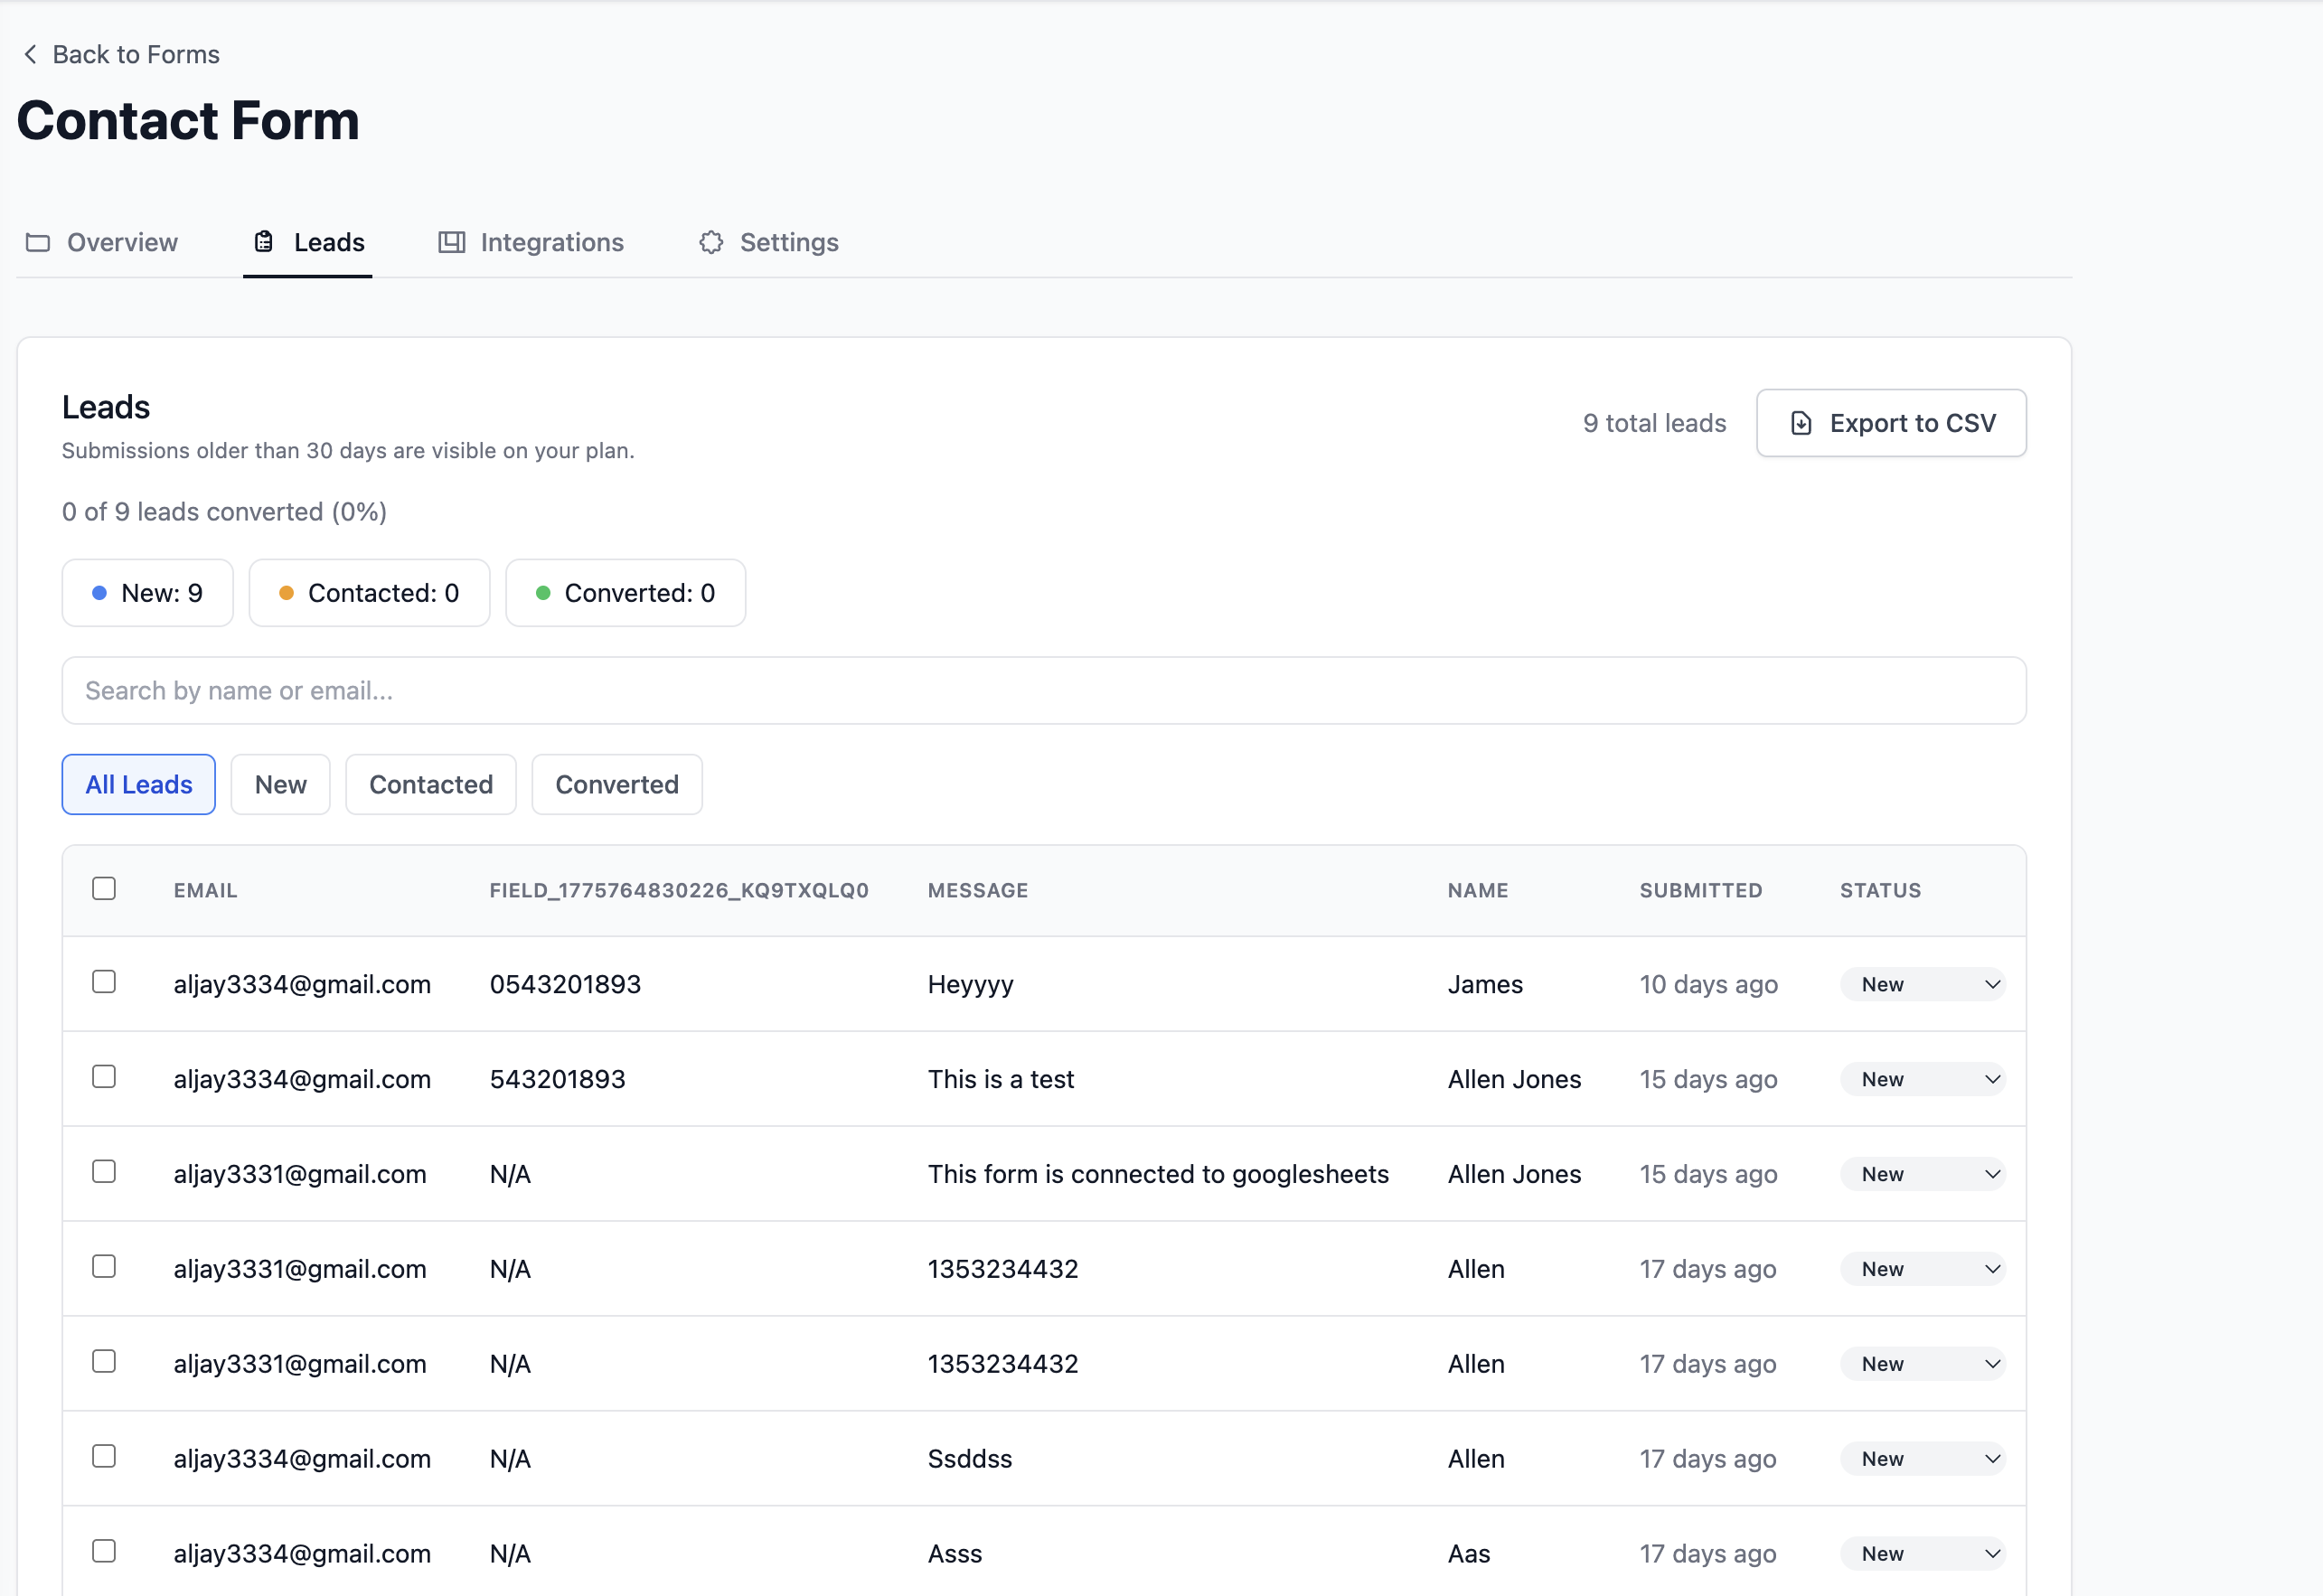Click the green Converted status dot

[x=543, y=593]
